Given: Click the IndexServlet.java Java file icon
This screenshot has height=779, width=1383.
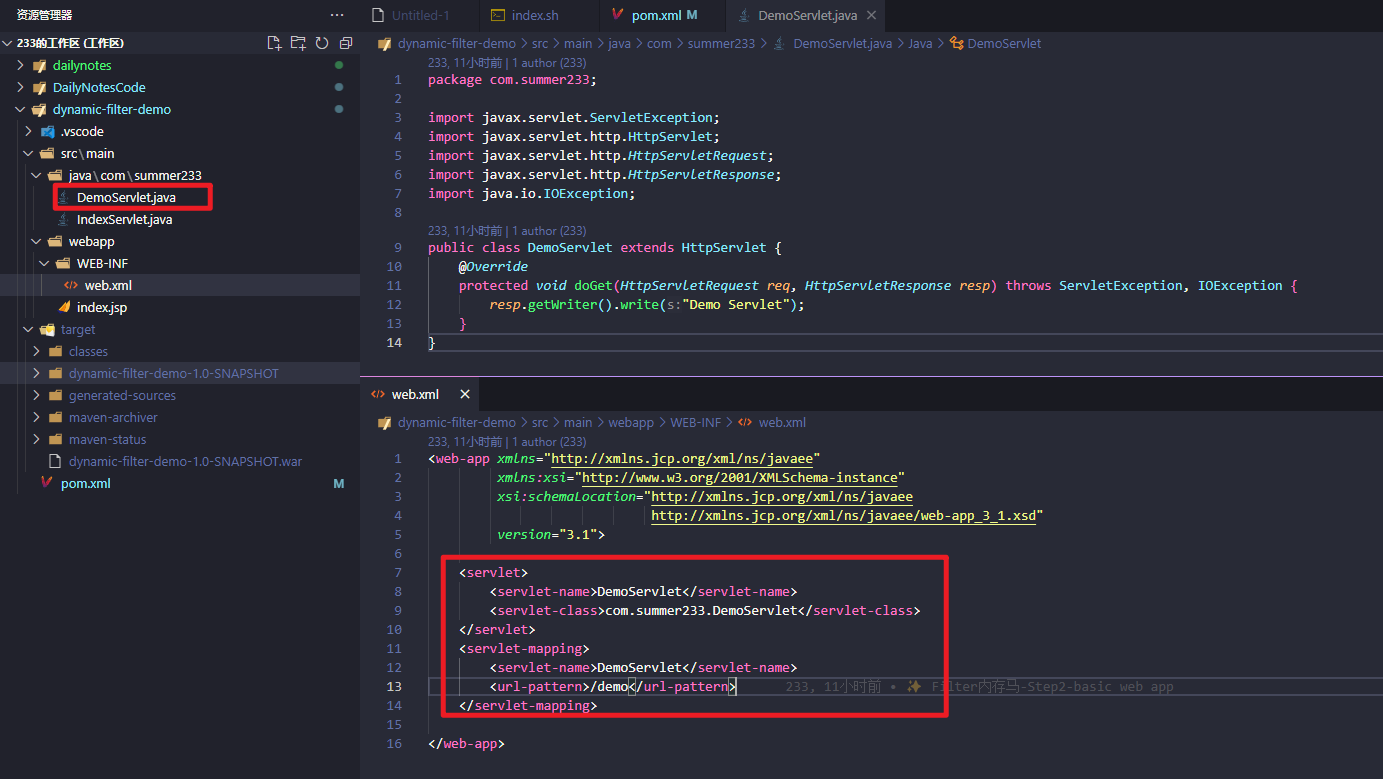Looking at the screenshot, I should (63, 219).
